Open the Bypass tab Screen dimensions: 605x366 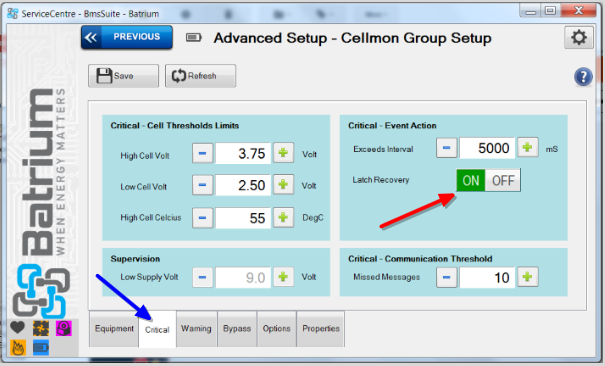(237, 329)
